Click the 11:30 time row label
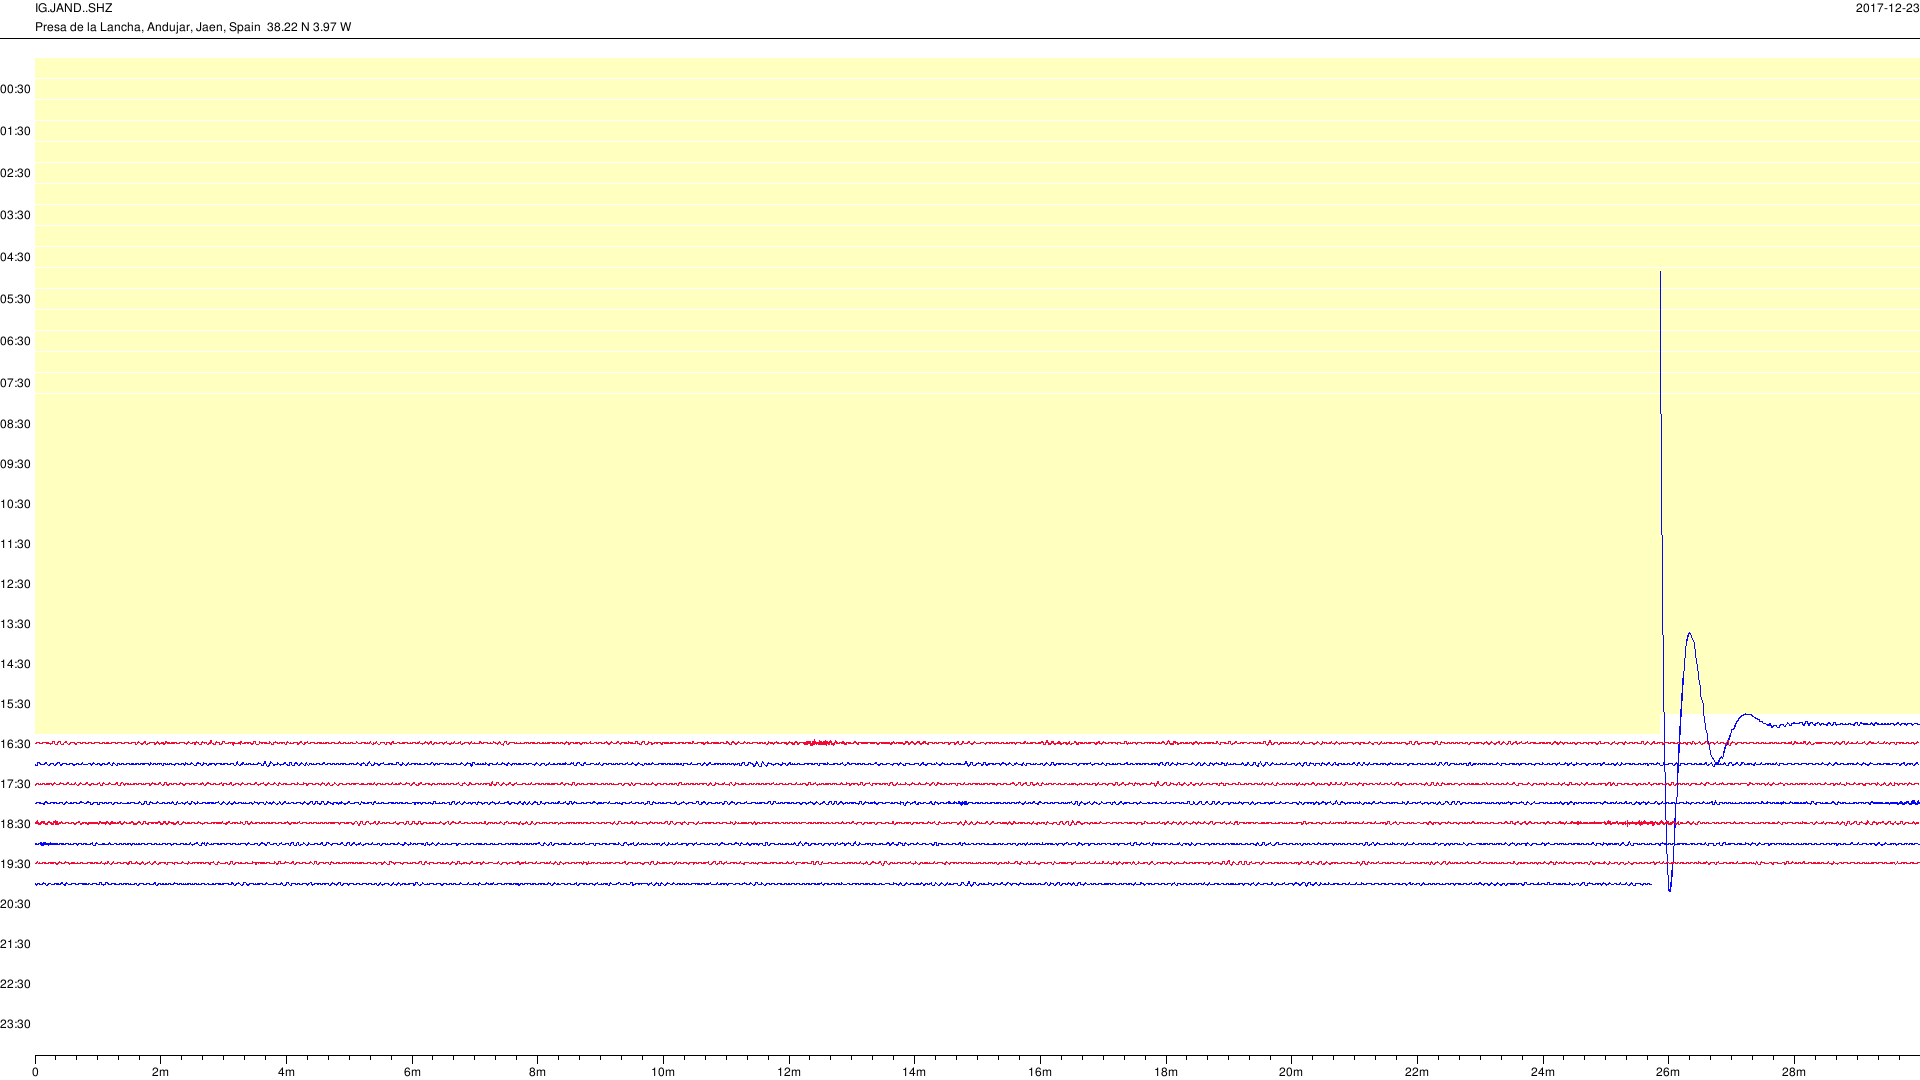1920x1080 pixels. 15,544
